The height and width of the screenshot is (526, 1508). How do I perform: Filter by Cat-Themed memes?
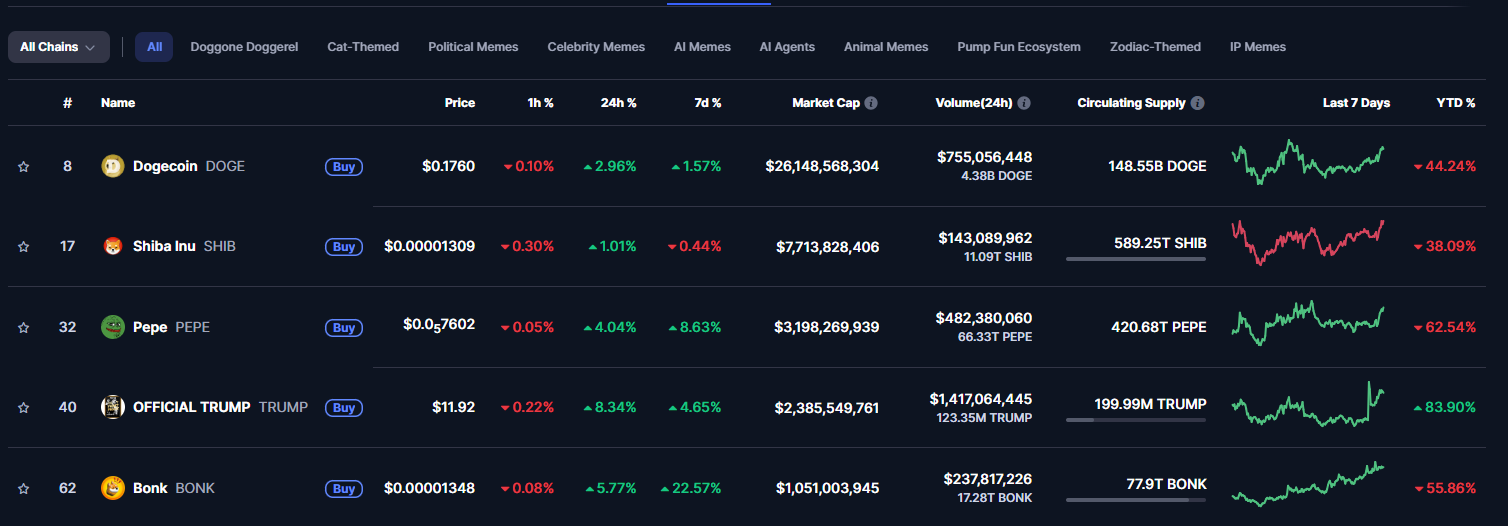click(x=363, y=47)
